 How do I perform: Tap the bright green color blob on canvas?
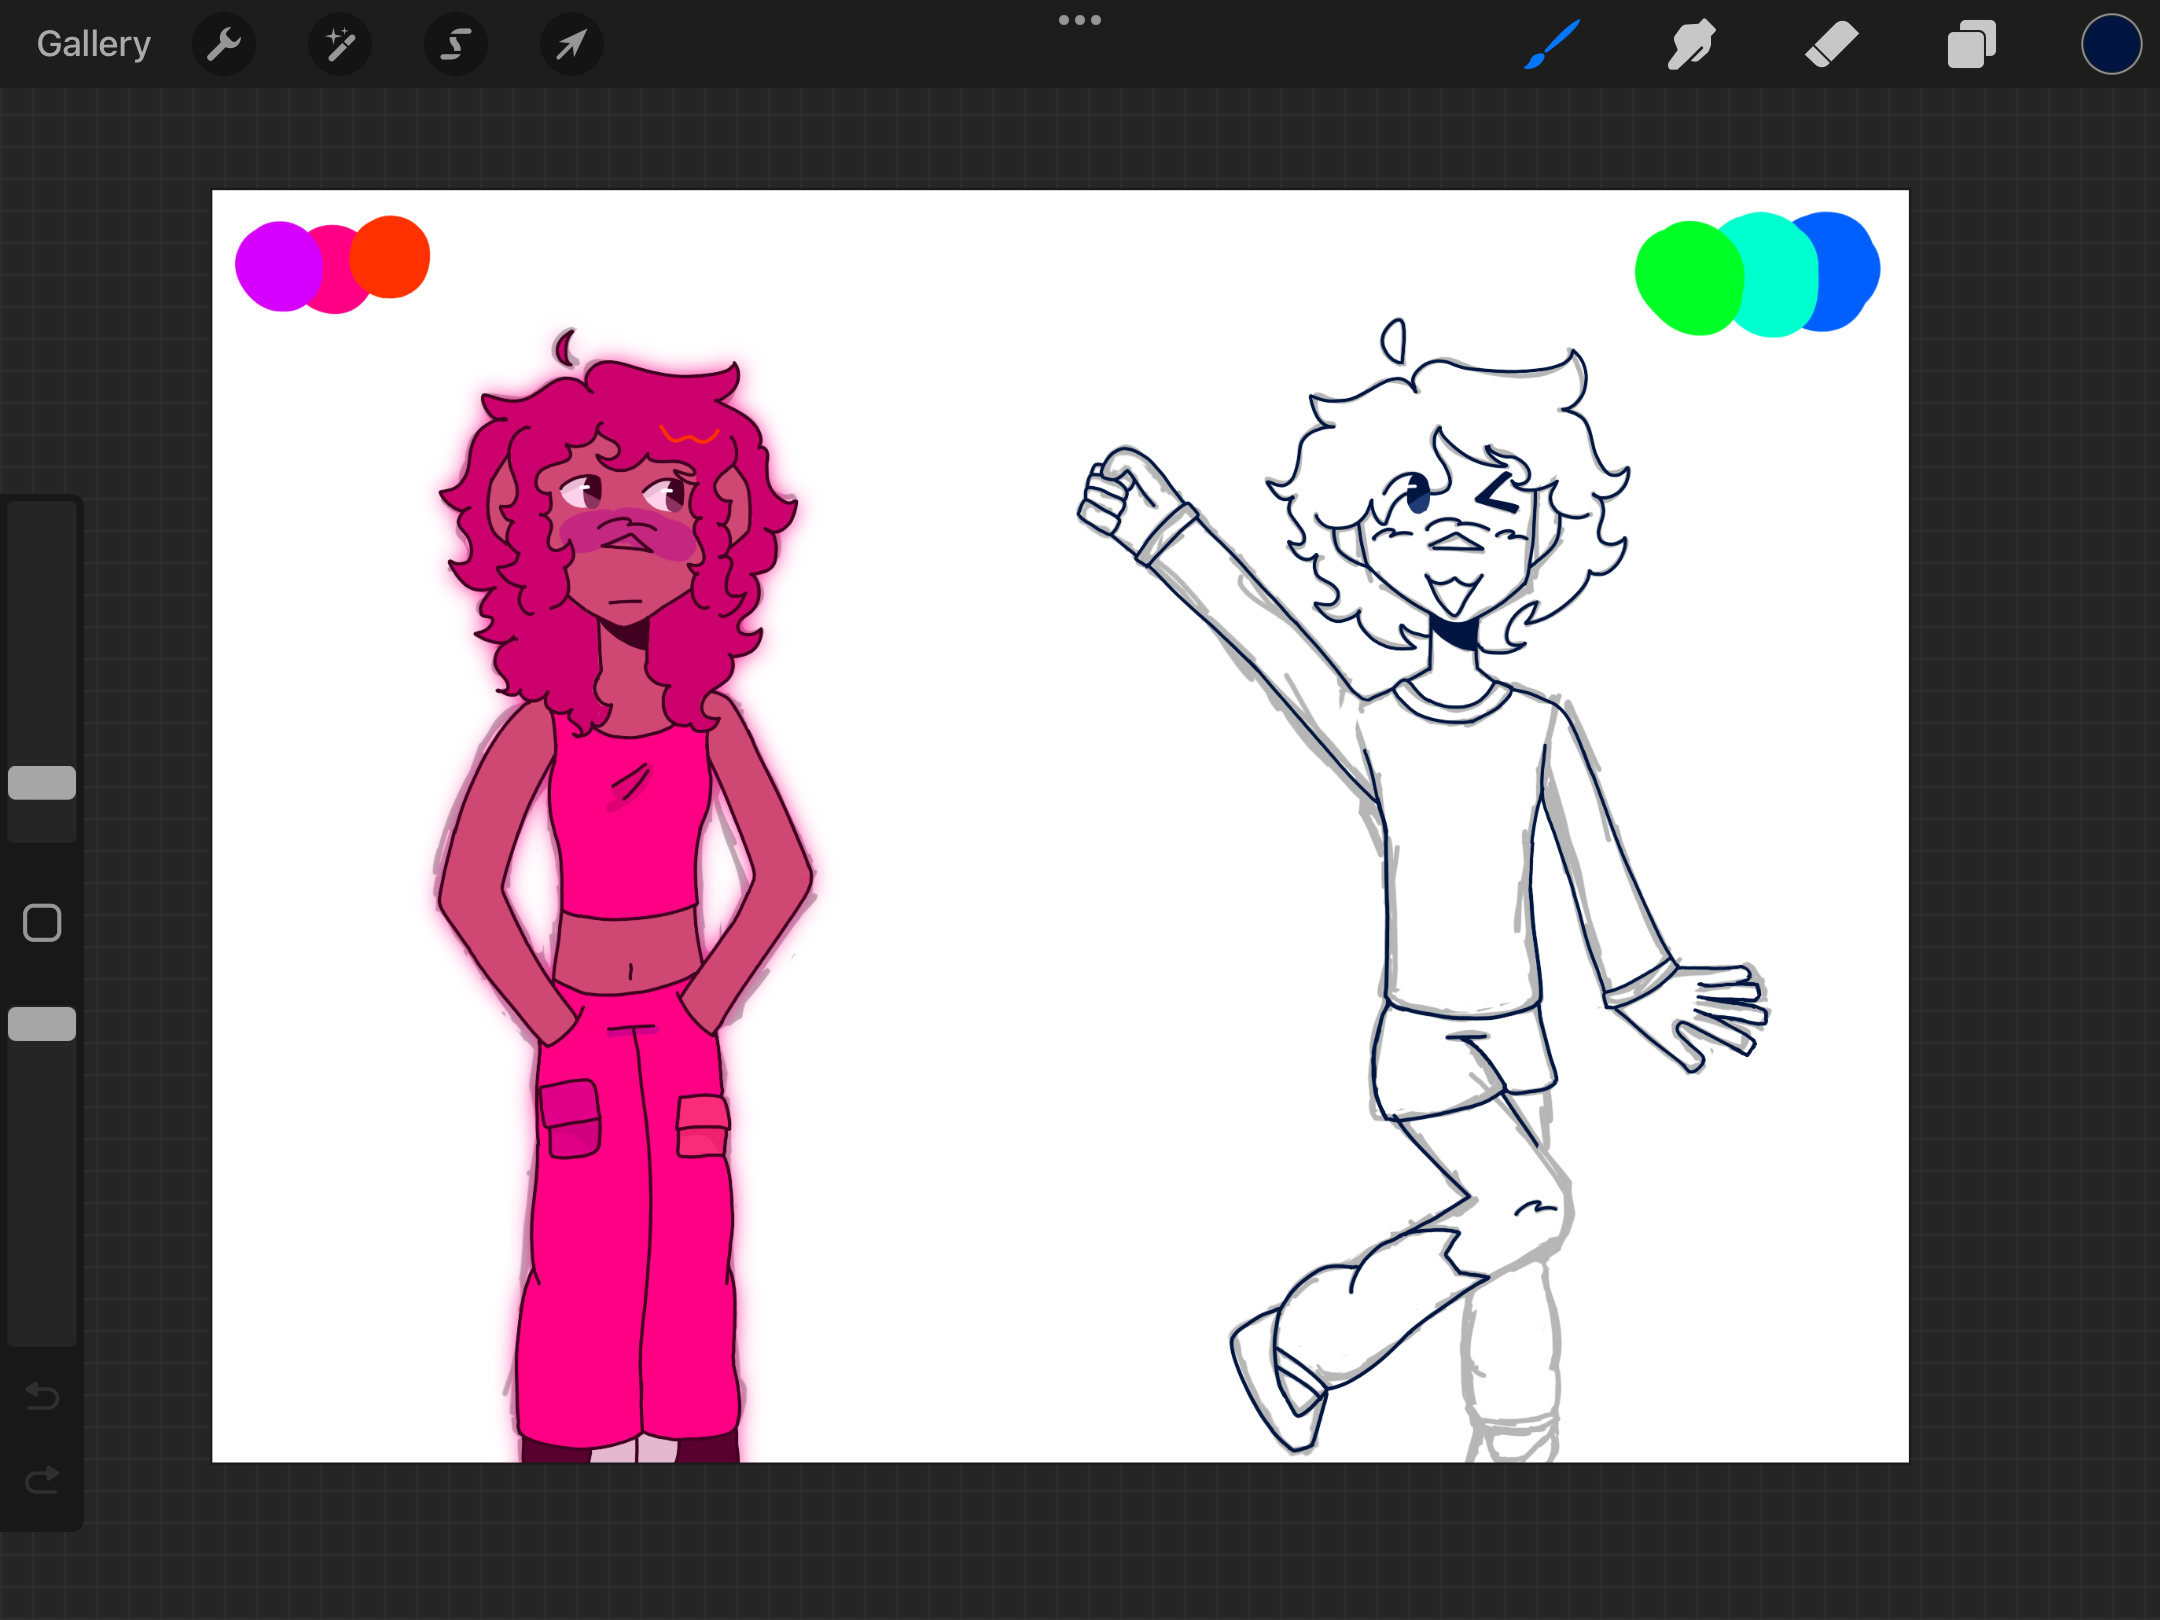click(1689, 279)
